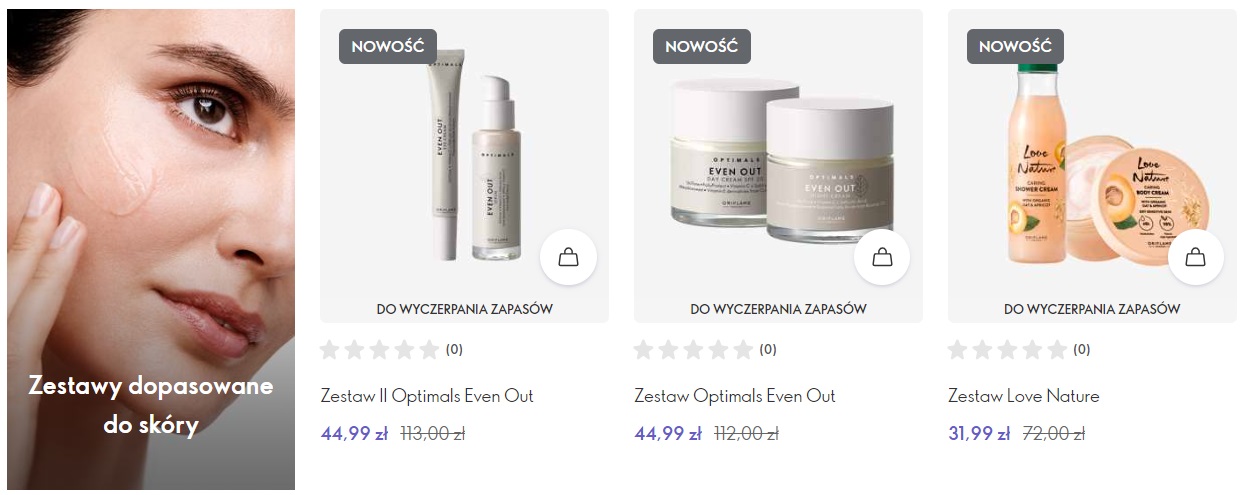The width and height of the screenshot is (1247, 495).
Task: Click the 44,99 zł price of Zestaw II
Action: coord(354,434)
